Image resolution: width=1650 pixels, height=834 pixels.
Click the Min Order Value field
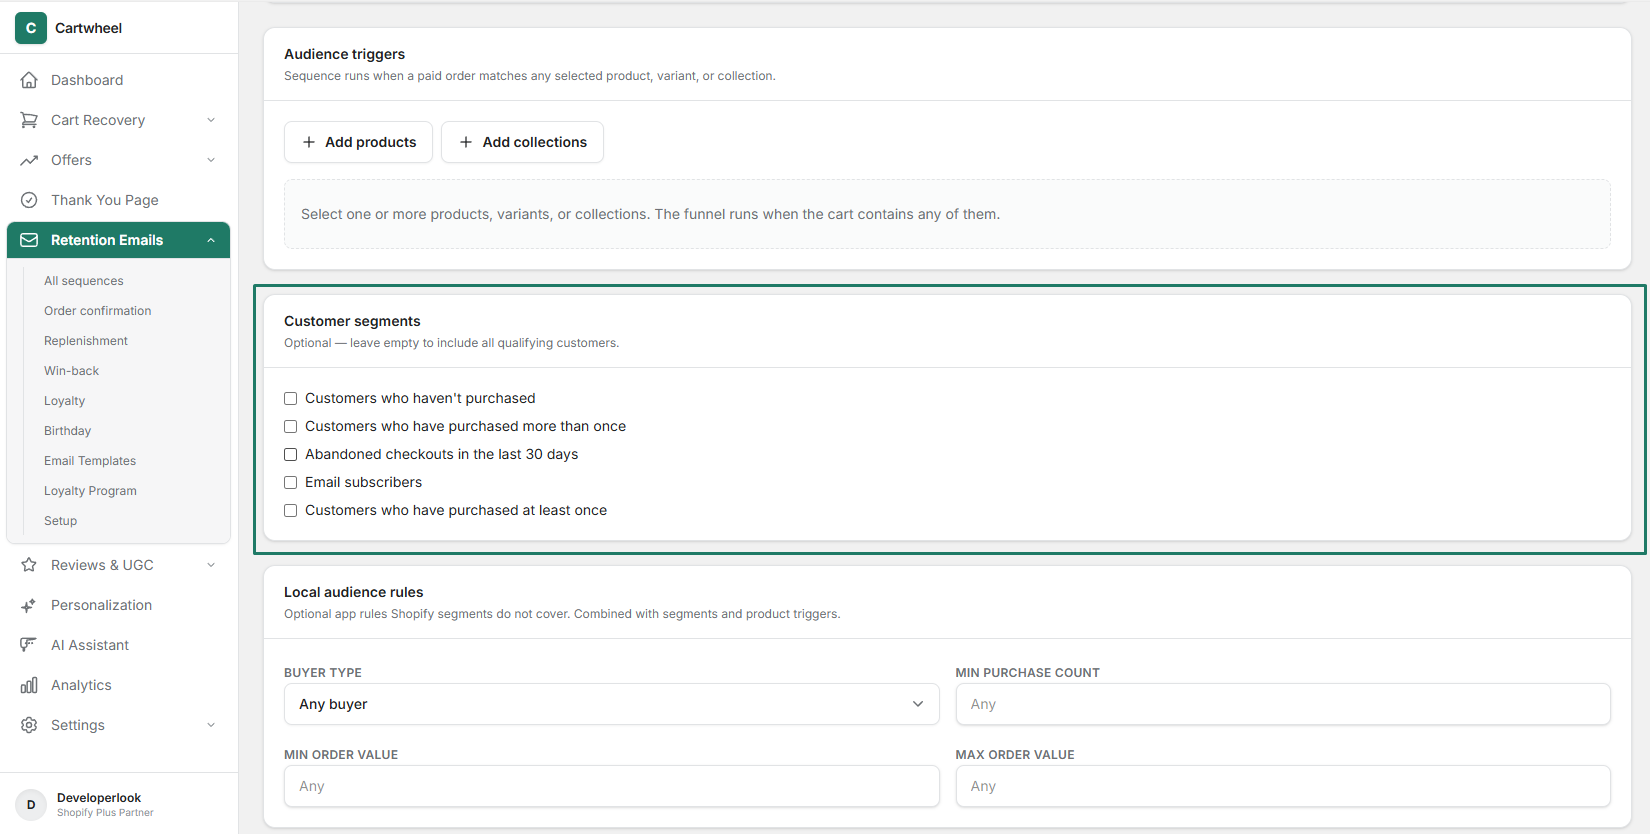coord(611,786)
